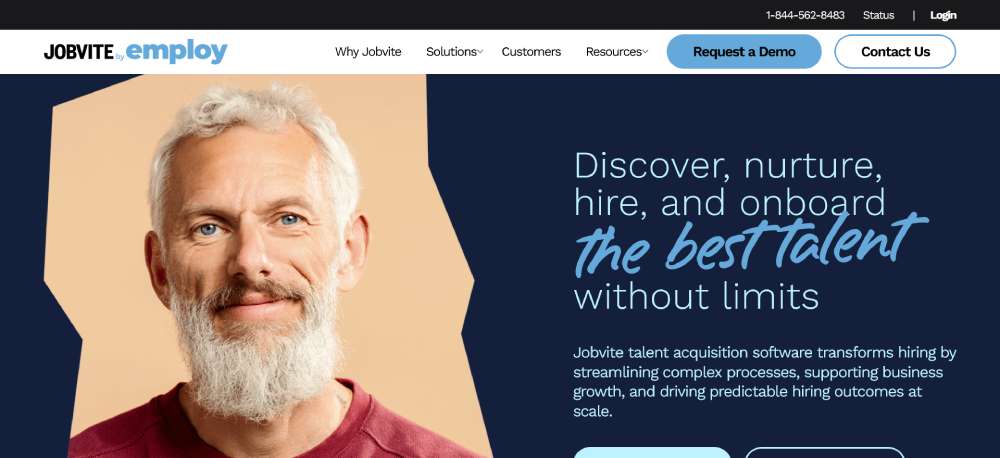Click the Jobvite talent acquisition description paragraph
The width and height of the screenshot is (1000, 458).
coord(765,381)
